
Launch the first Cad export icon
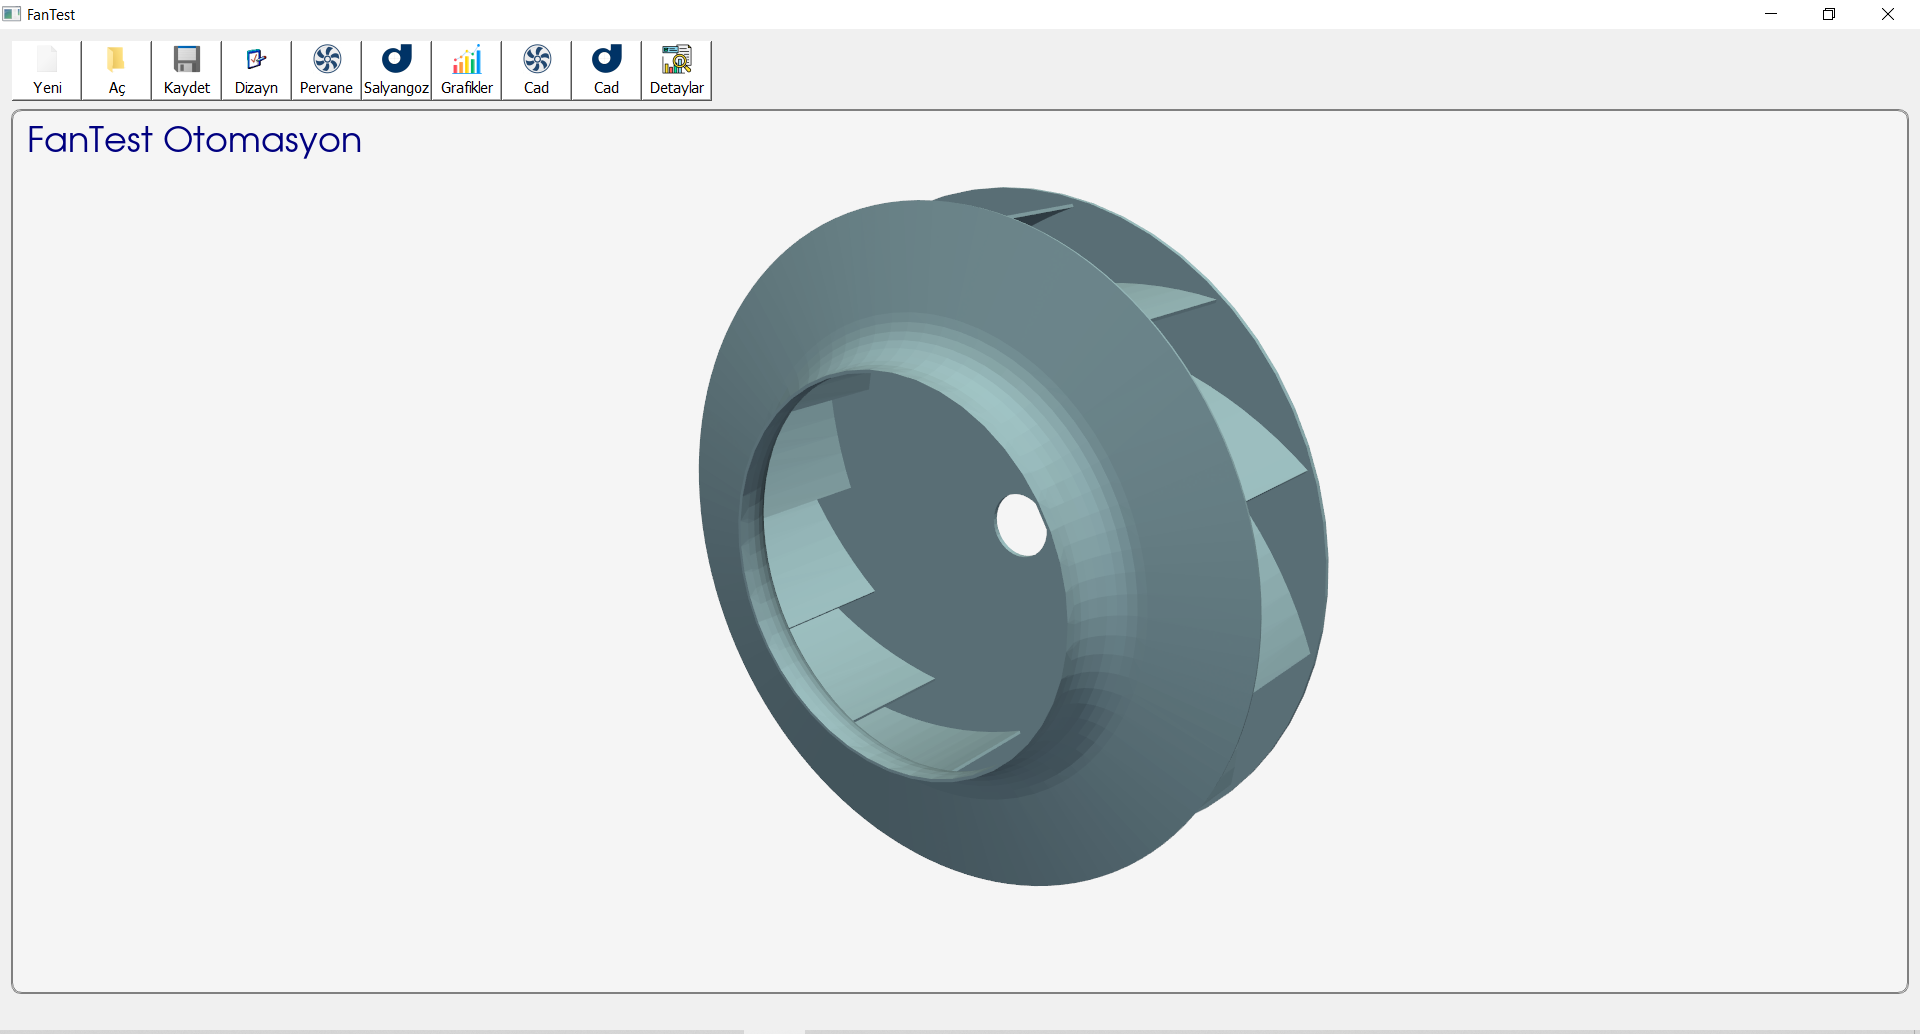point(535,69)
